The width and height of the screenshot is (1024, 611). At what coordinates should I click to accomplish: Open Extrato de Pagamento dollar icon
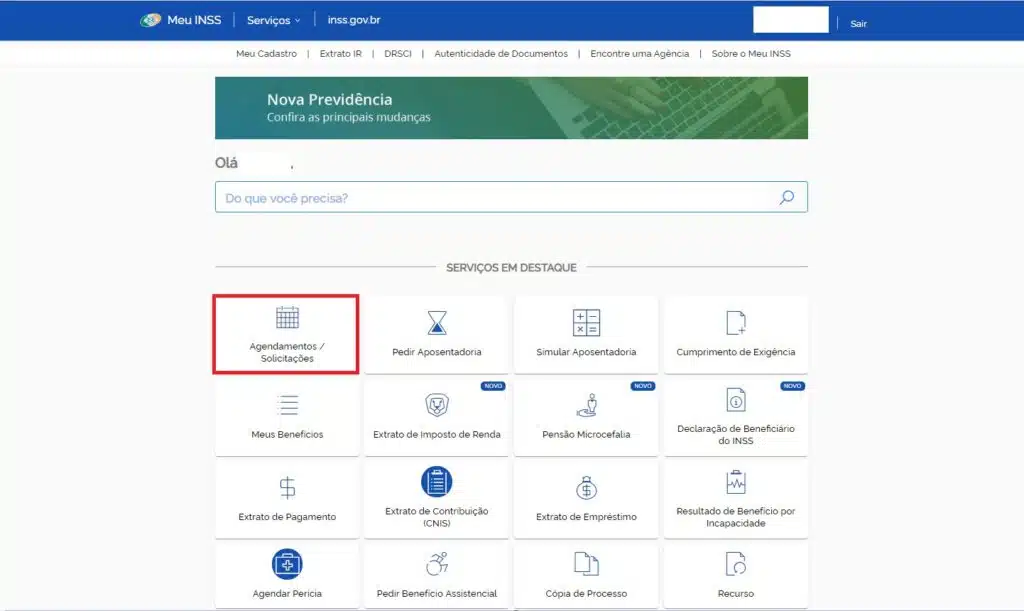point(287,488)
